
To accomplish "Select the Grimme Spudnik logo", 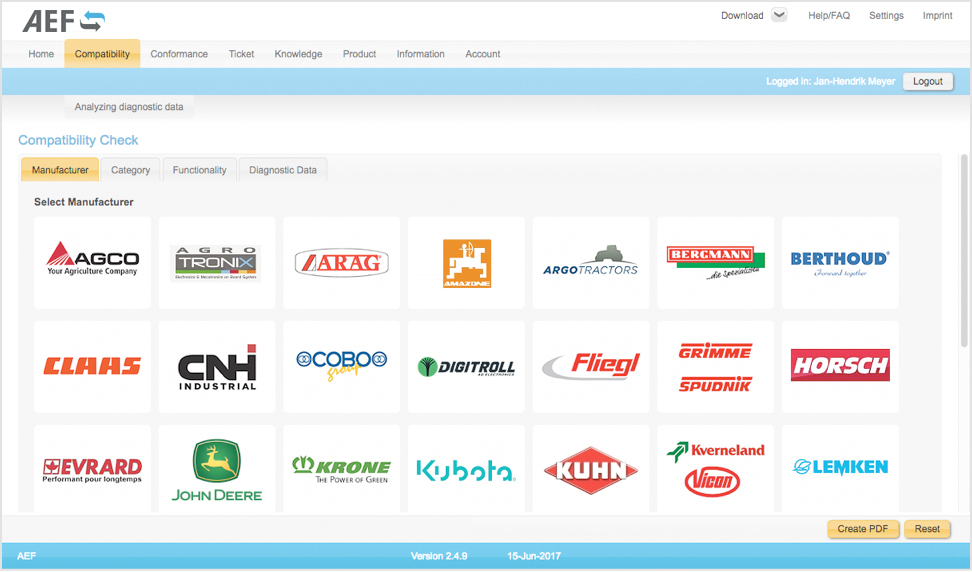I will point(715,367).
